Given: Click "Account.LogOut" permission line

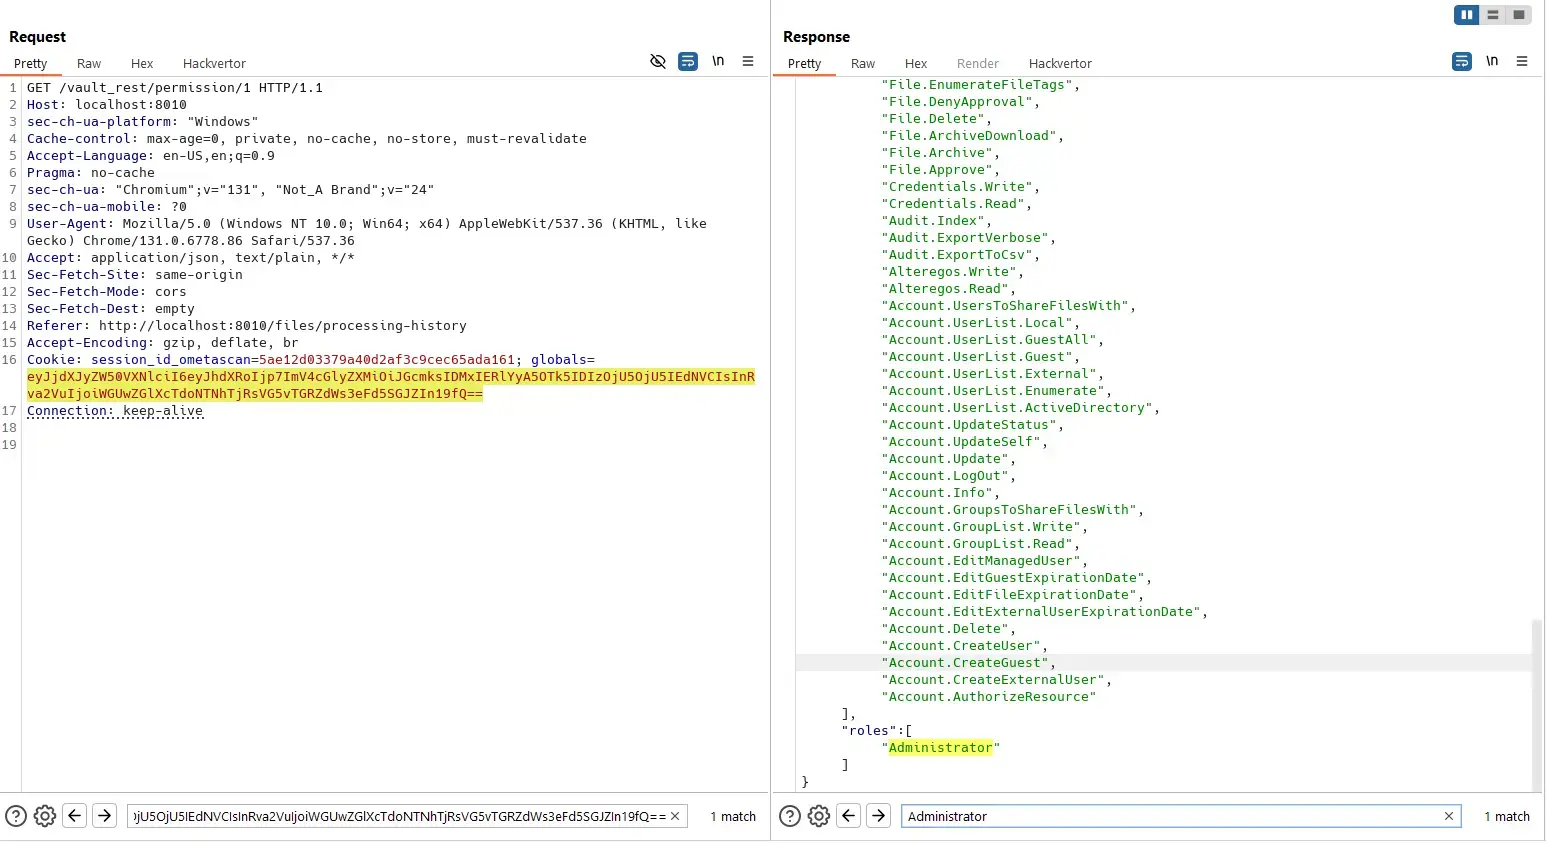Looking at the screenshot, I should 948,476.
